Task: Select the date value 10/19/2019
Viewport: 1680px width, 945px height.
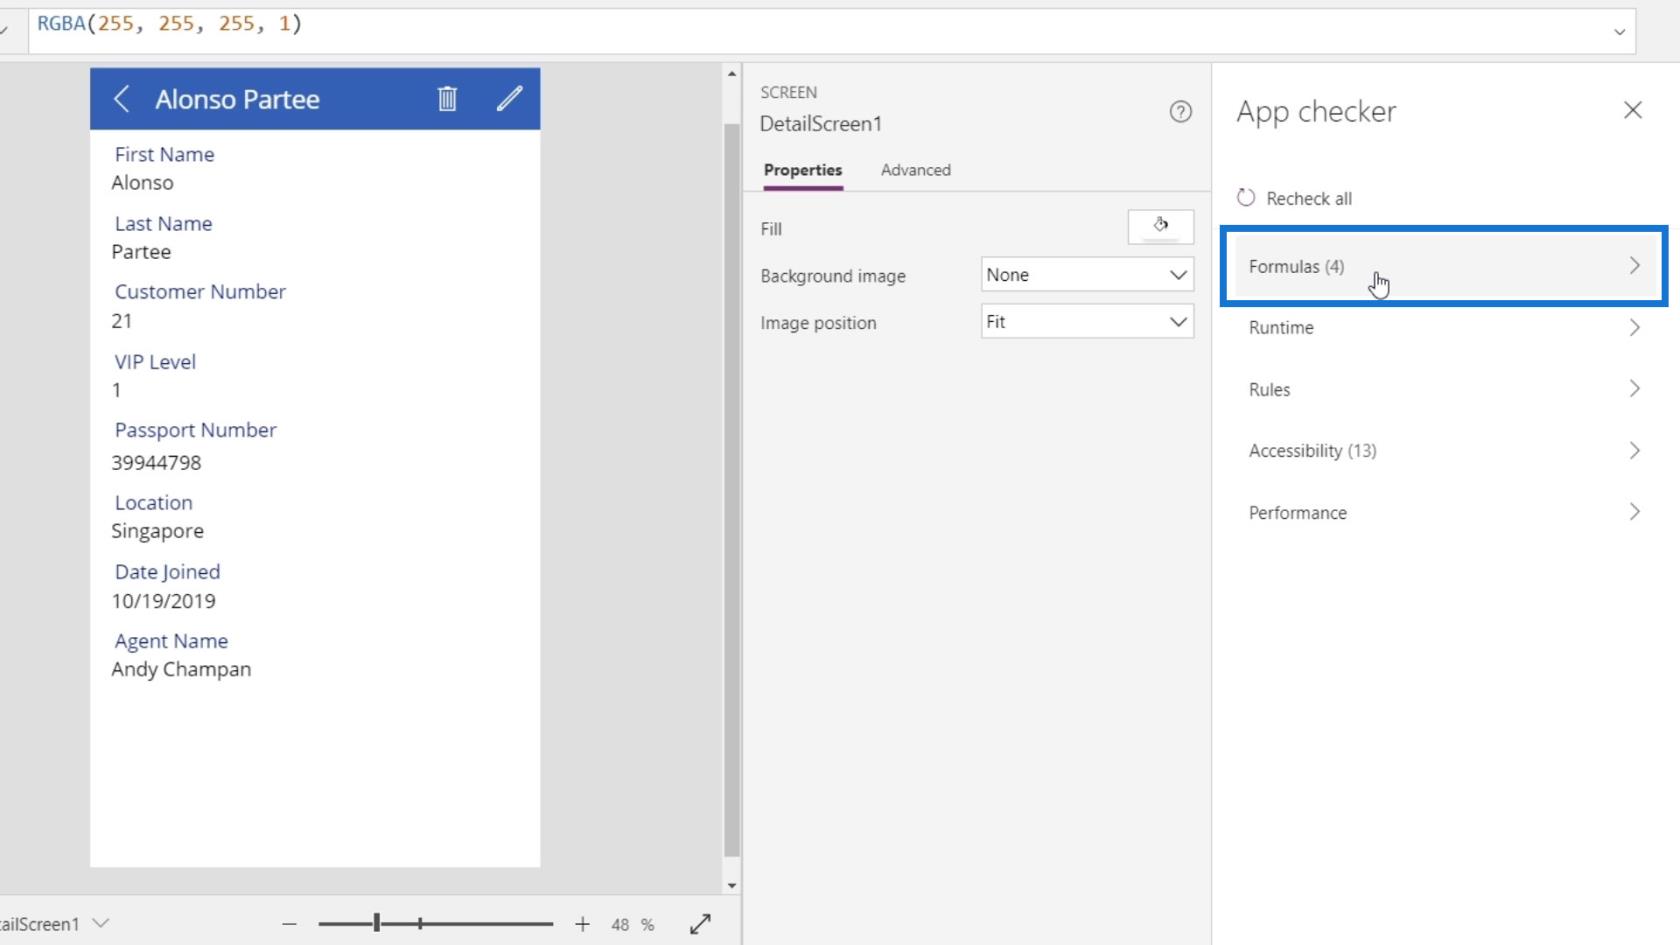Action: click(x=163, y=601)
